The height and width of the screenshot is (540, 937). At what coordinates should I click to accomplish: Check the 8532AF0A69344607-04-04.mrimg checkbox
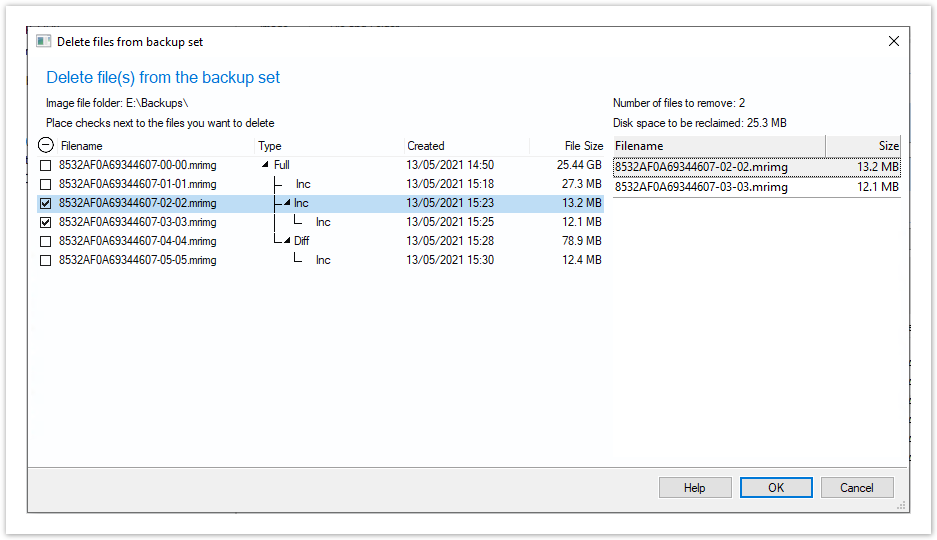point(45,242)
